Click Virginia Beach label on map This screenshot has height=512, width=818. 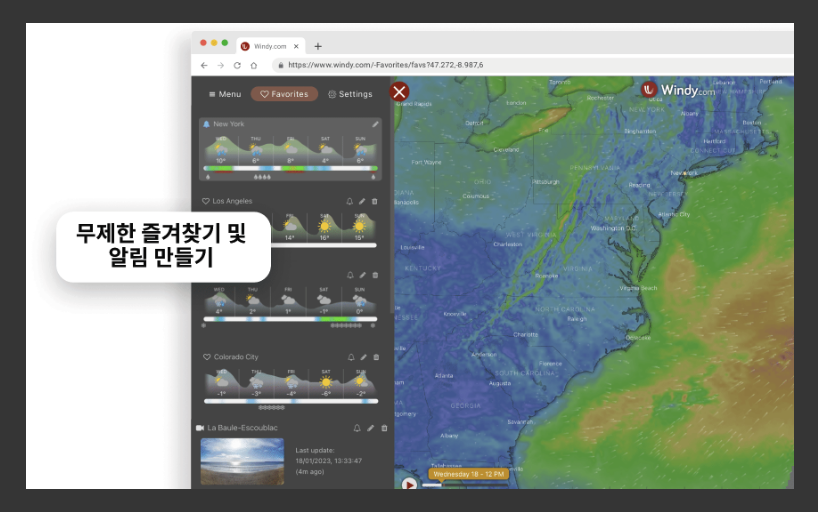click(x=638, y=288)
